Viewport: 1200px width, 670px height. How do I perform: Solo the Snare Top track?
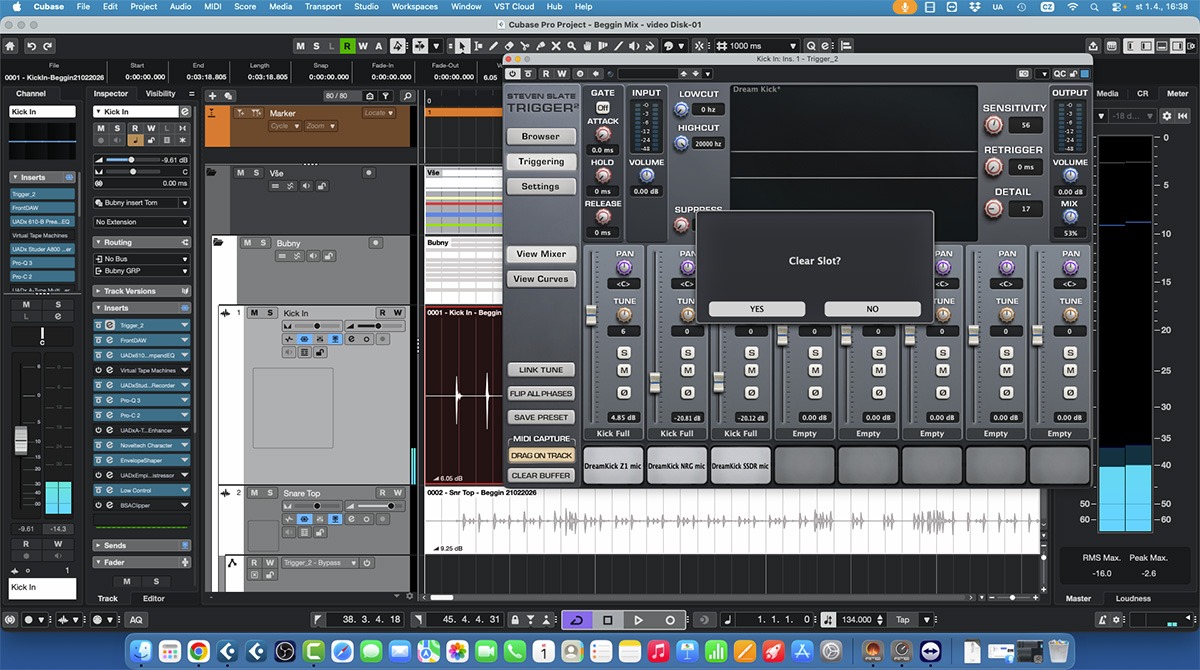click(x=269, y=493)
